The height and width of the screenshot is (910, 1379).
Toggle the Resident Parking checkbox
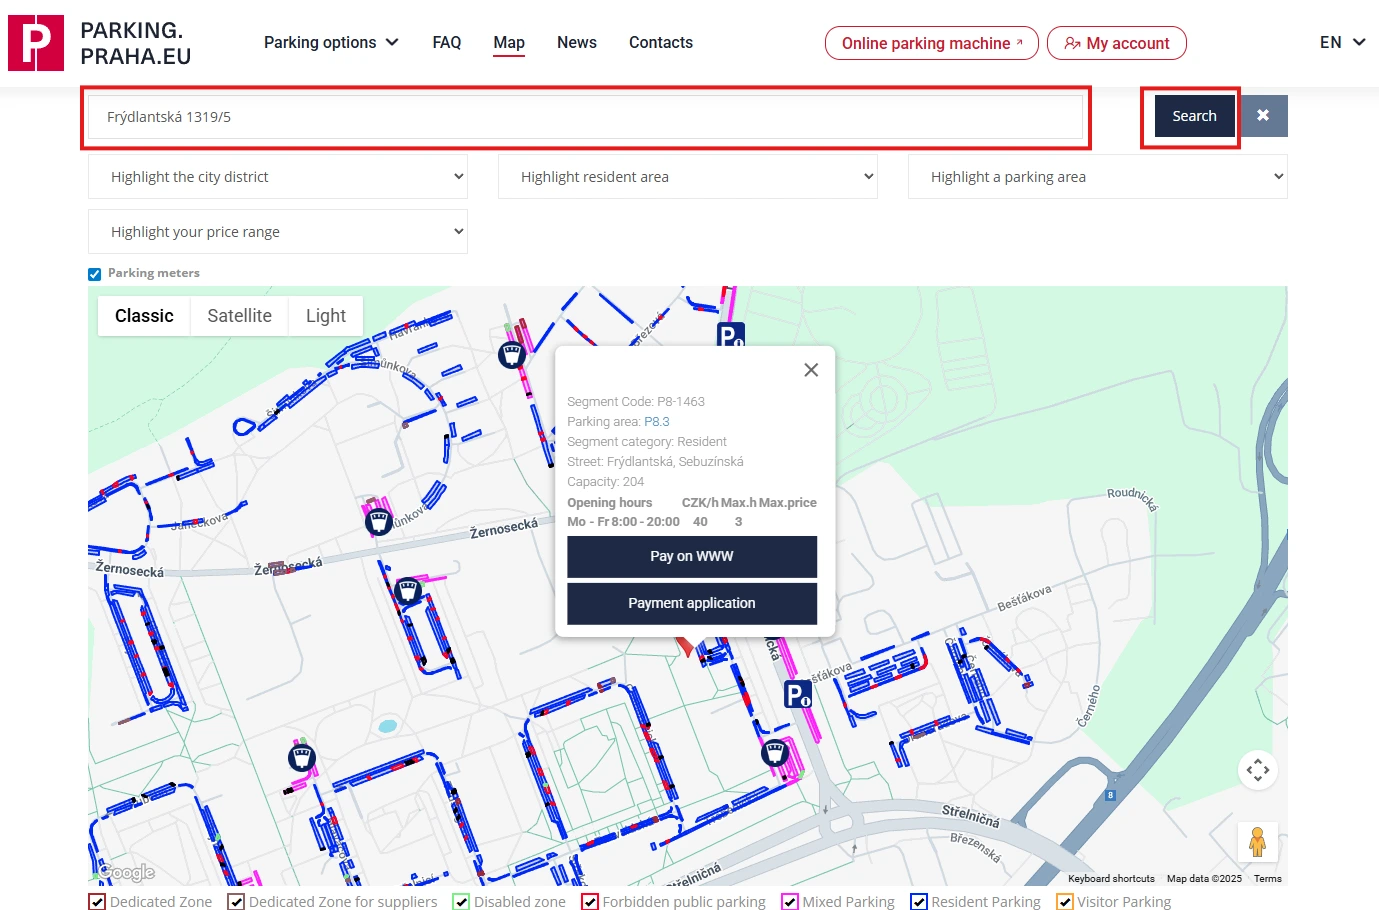click(x=919, y=902)
